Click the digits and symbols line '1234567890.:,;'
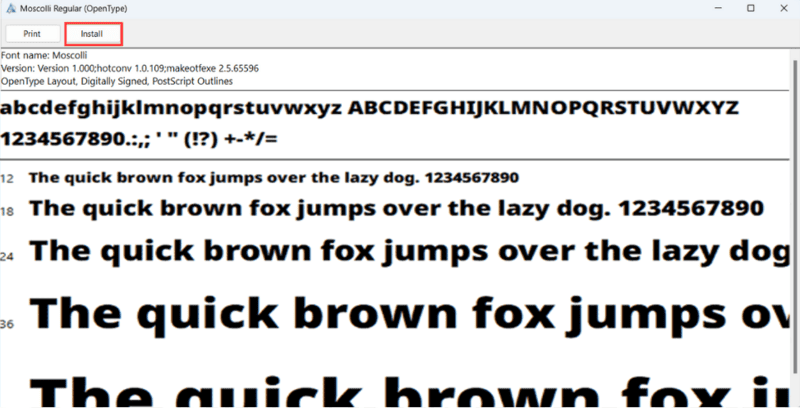 [139, 139]
